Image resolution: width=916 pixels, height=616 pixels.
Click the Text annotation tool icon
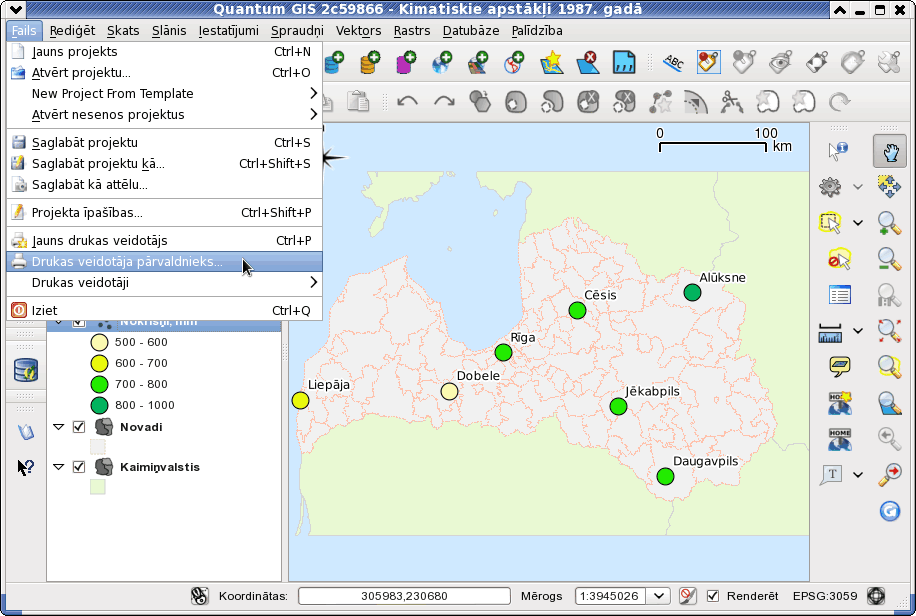pyautogui.click(x=831, y=474)
